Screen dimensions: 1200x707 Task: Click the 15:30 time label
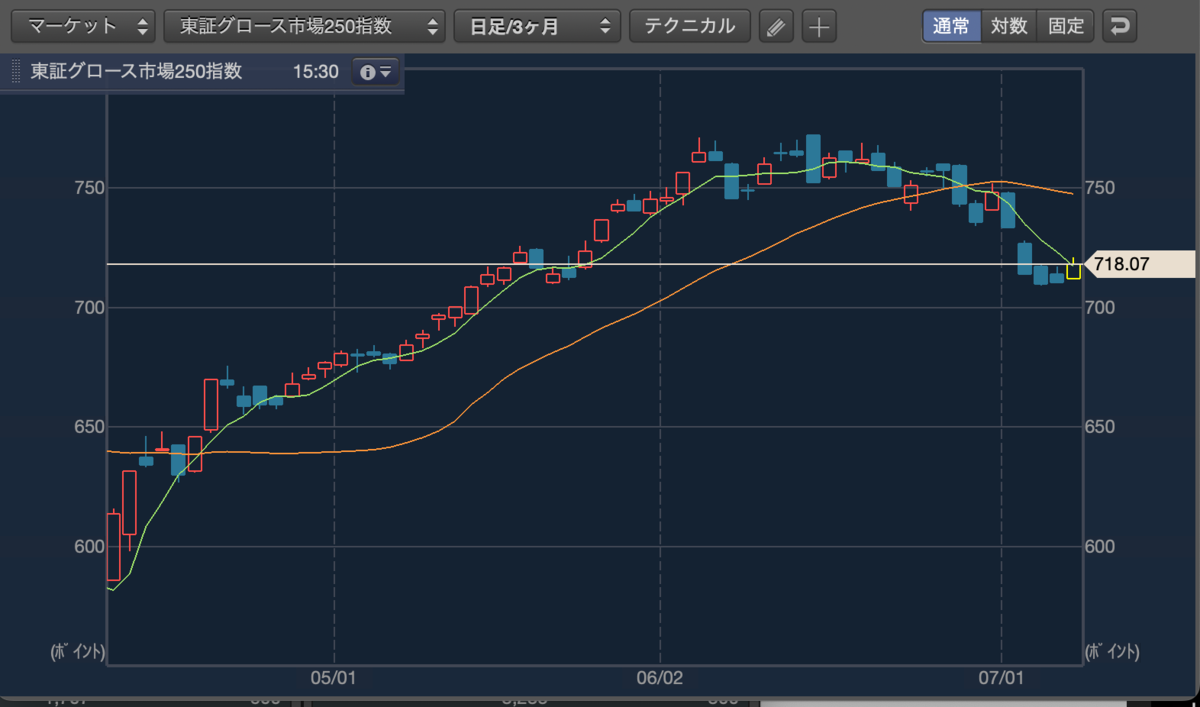pos(316,72)
